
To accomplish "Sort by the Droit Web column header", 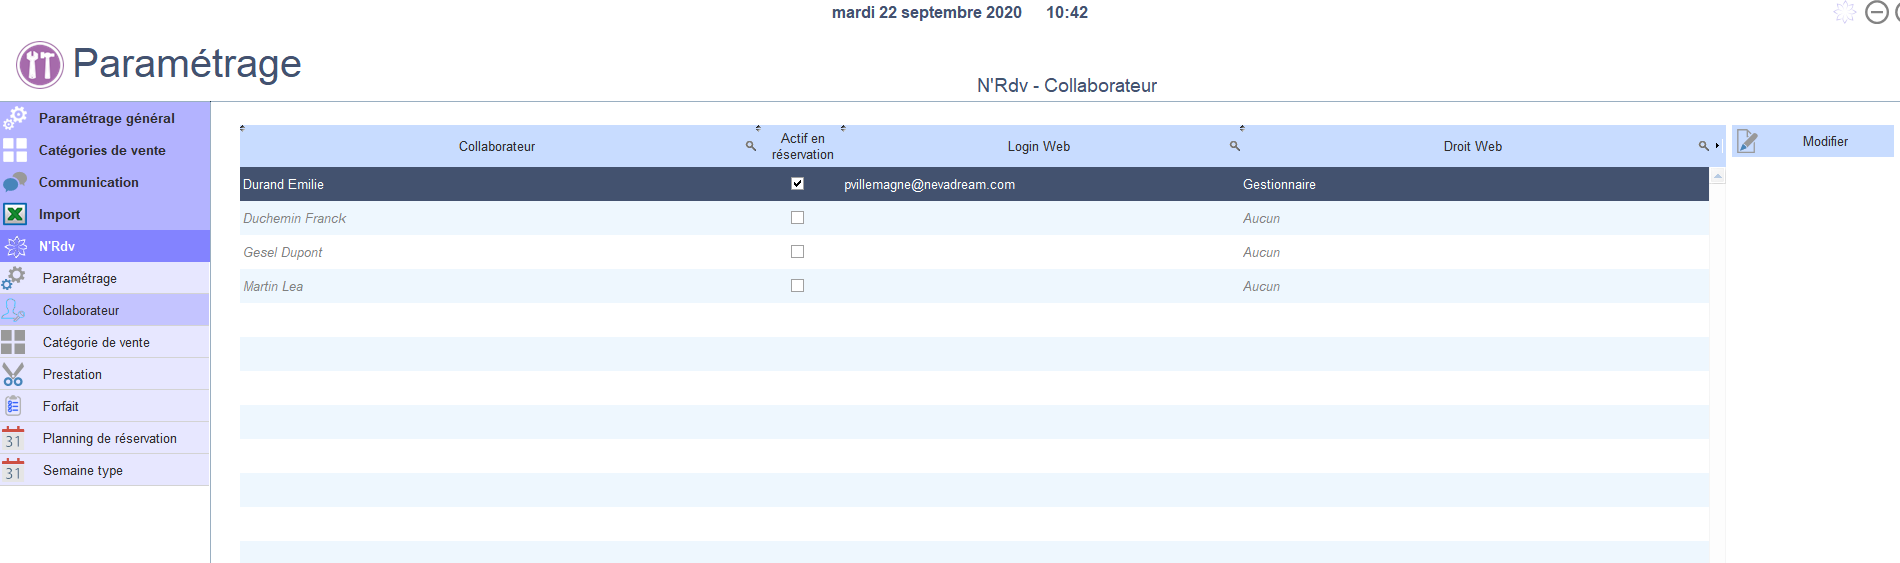I will coord(1472,146).
